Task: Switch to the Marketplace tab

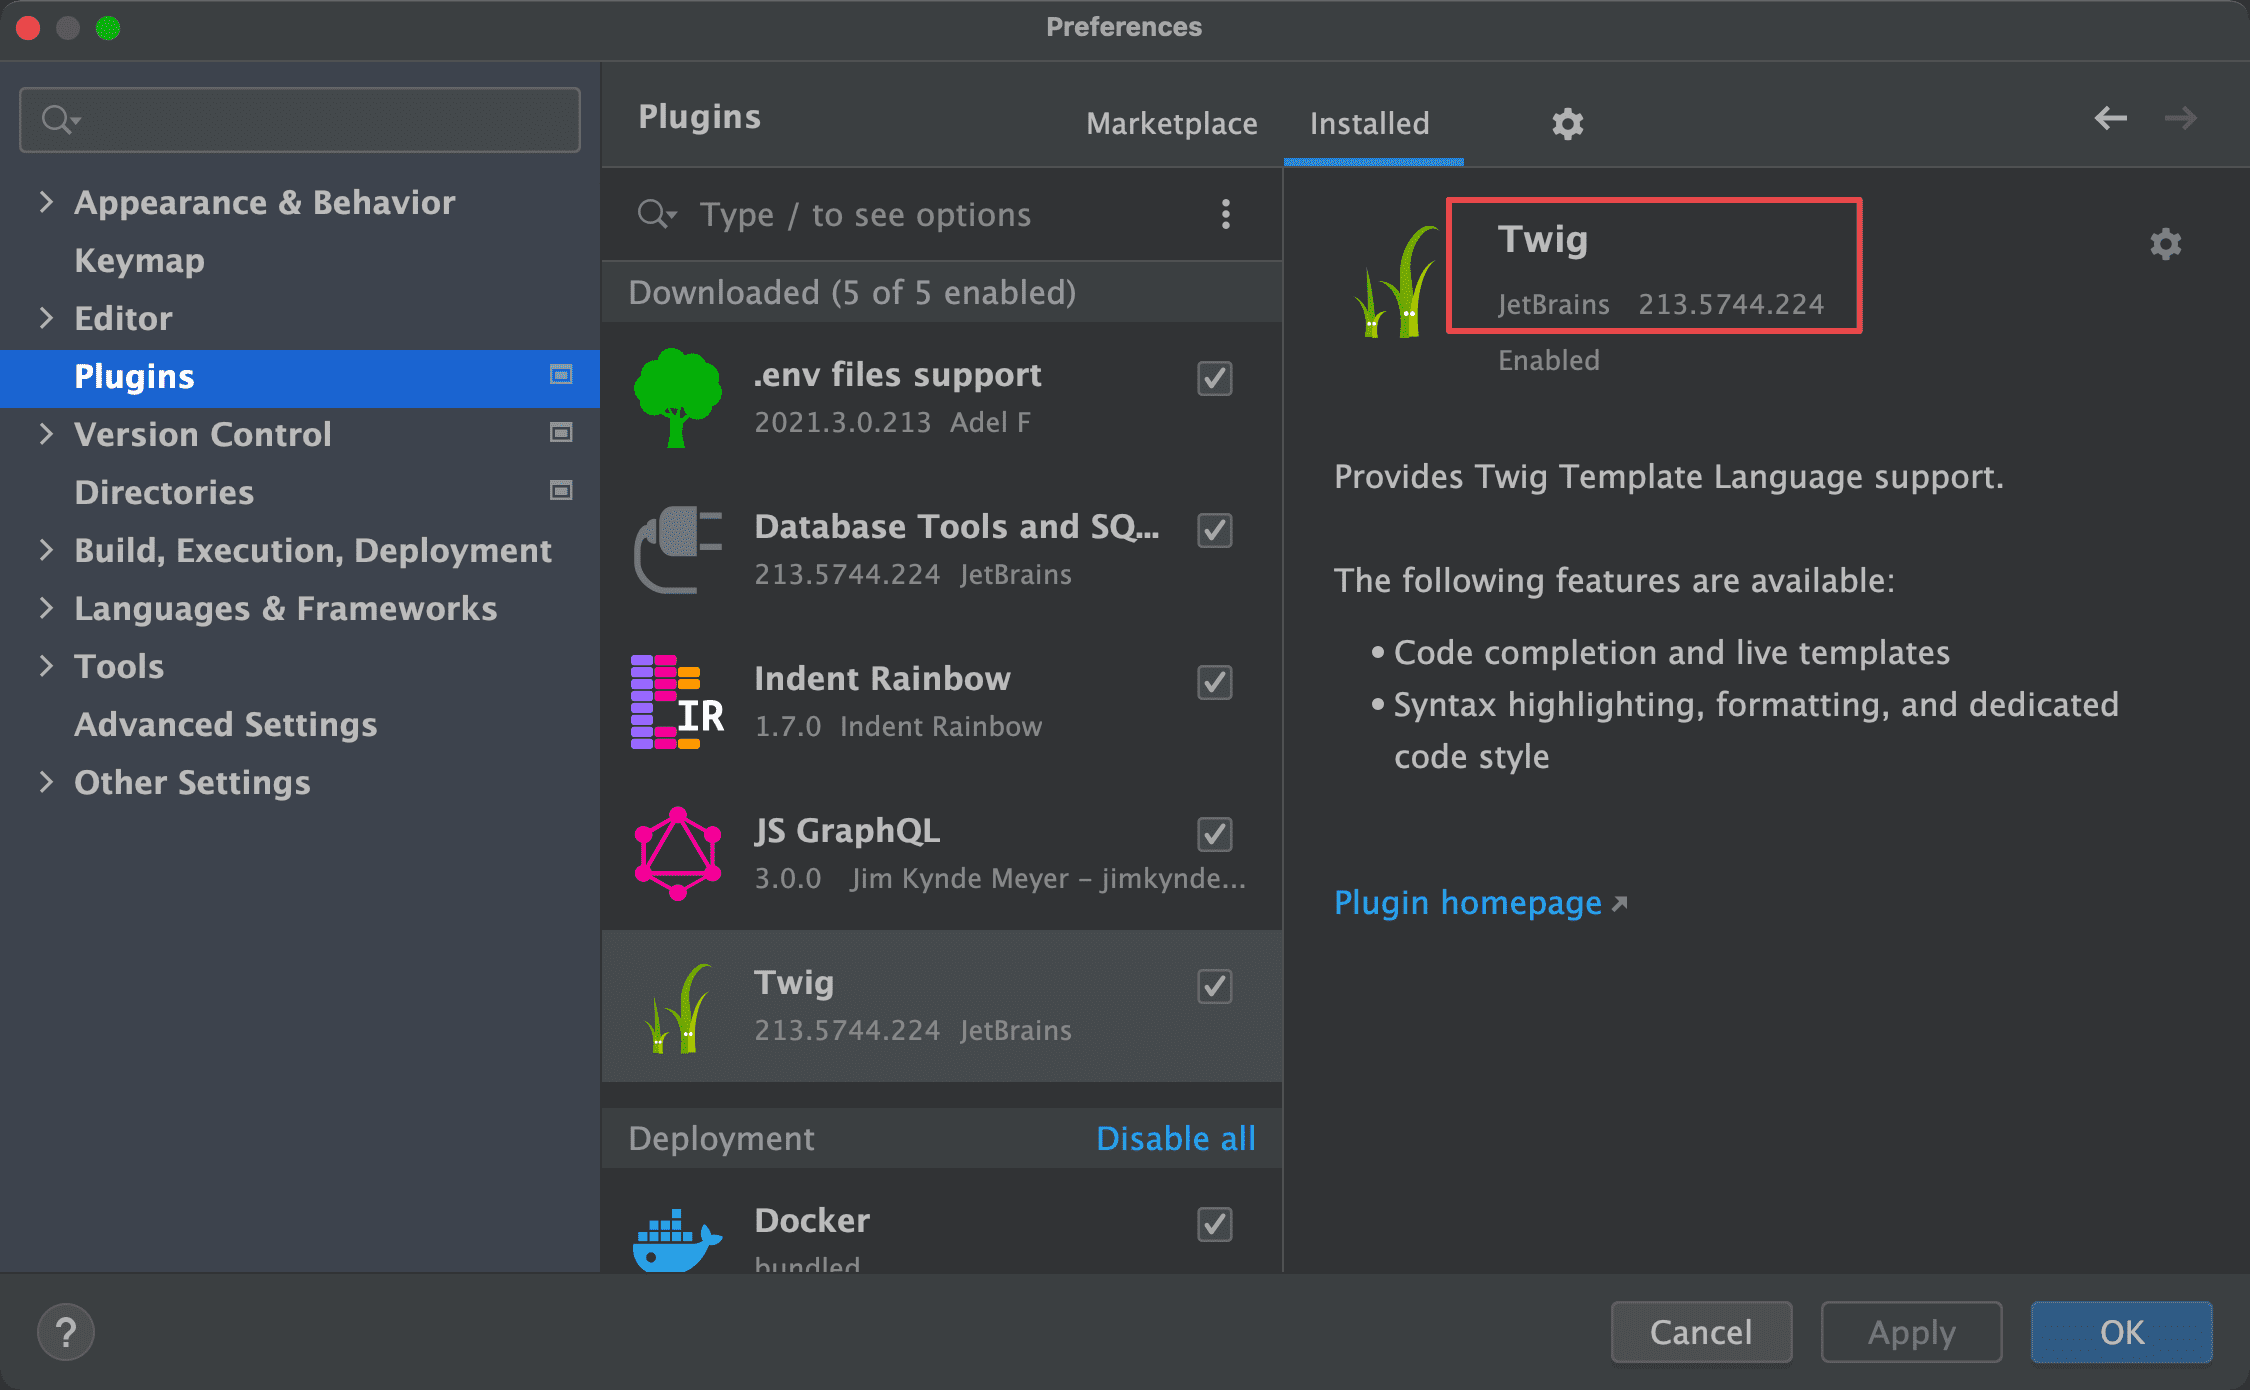Action: pyautogui.click(x=1171, y=123)
